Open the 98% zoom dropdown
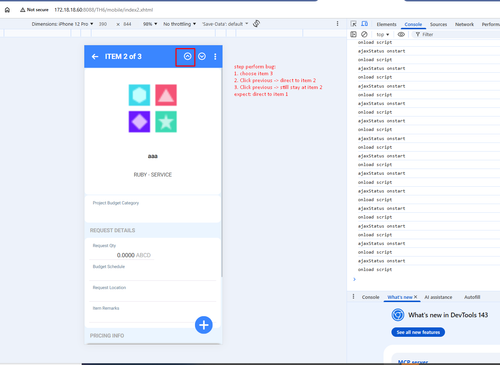500x365 pixels. tap(150, 24)
